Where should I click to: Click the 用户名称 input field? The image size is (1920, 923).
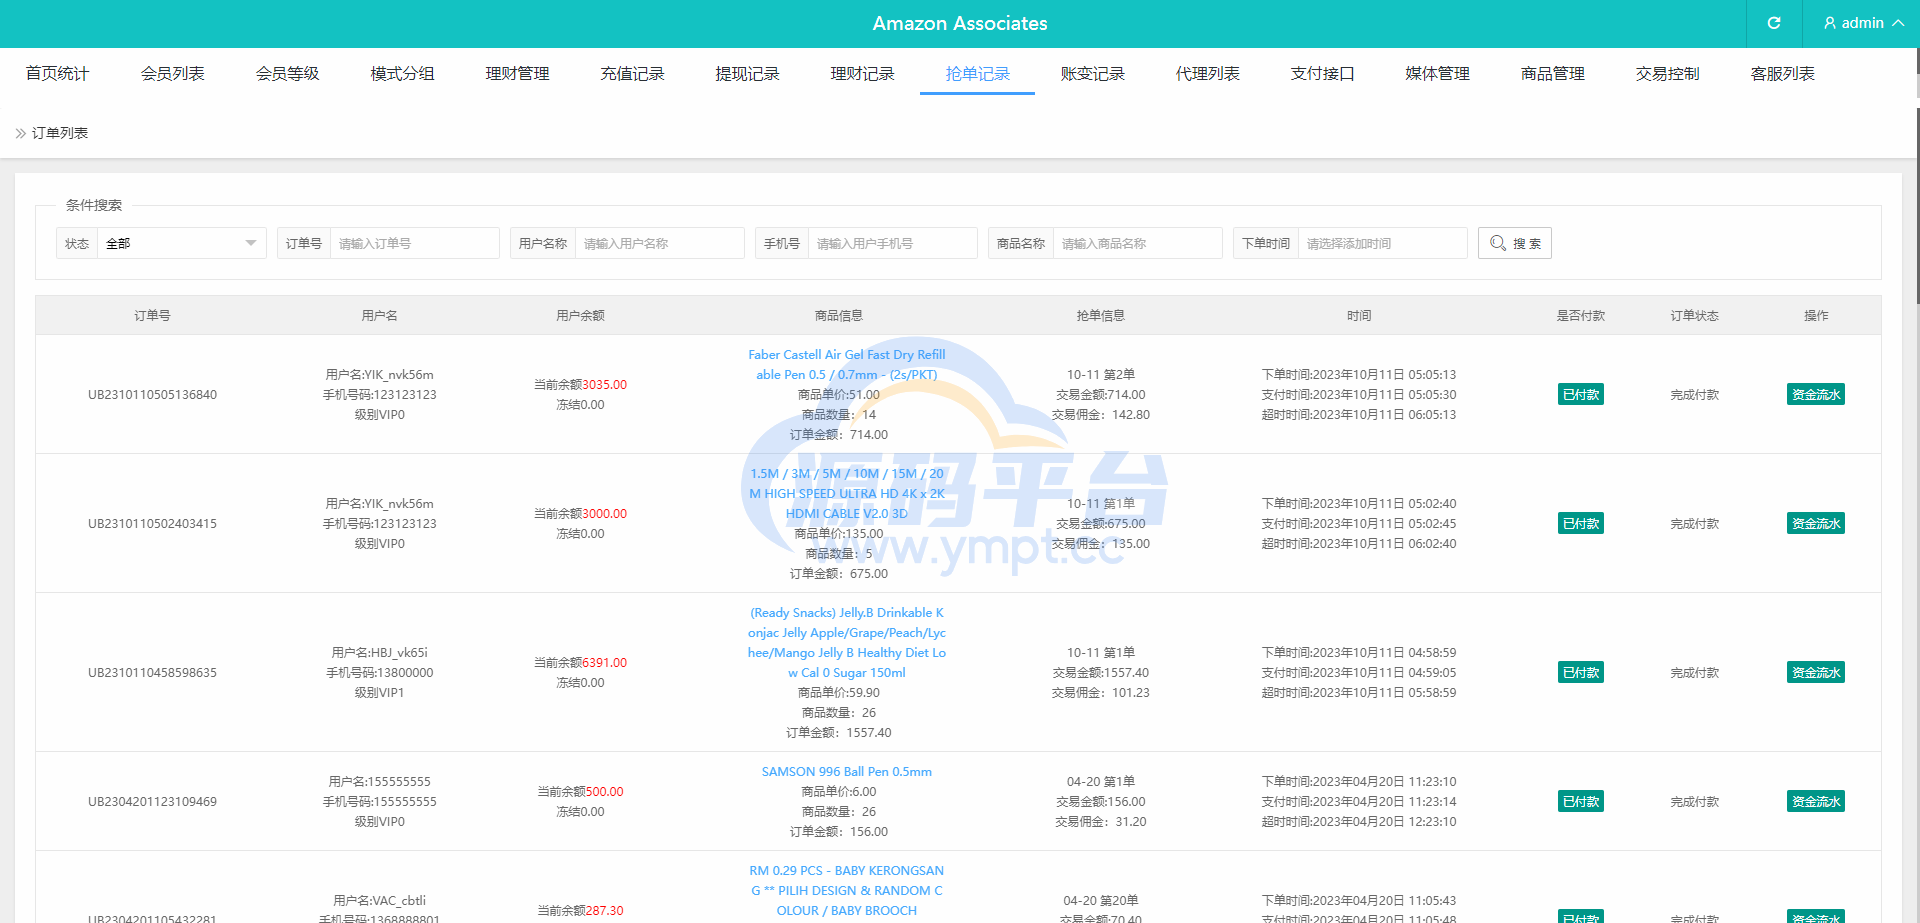pyautogui.click(x=659, y=243)
